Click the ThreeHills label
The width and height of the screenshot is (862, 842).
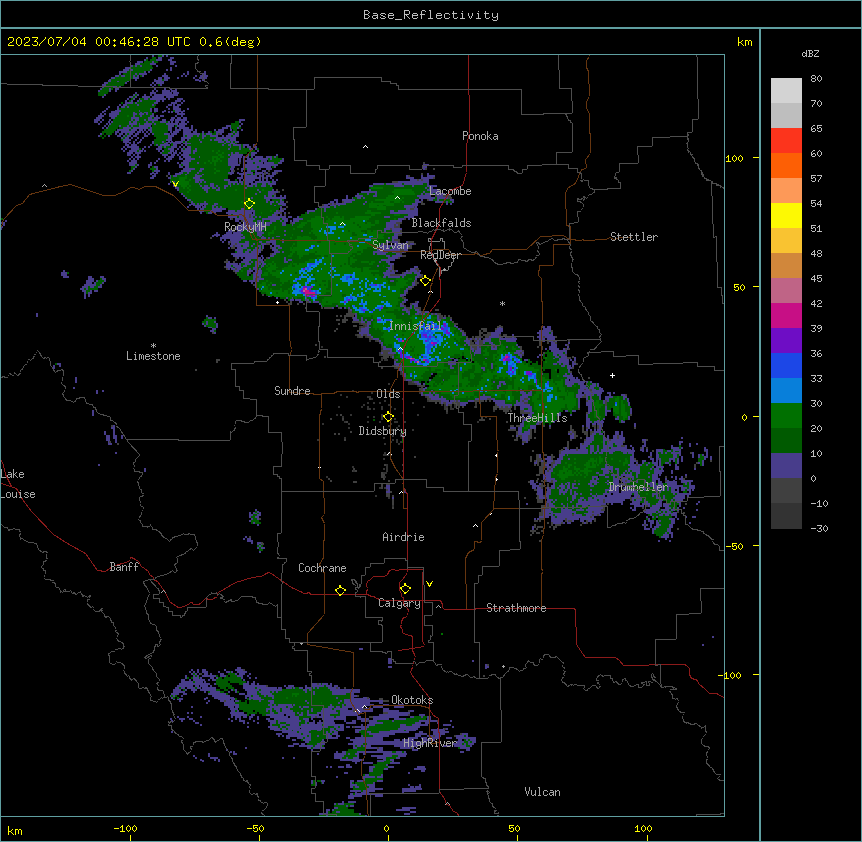537,418
